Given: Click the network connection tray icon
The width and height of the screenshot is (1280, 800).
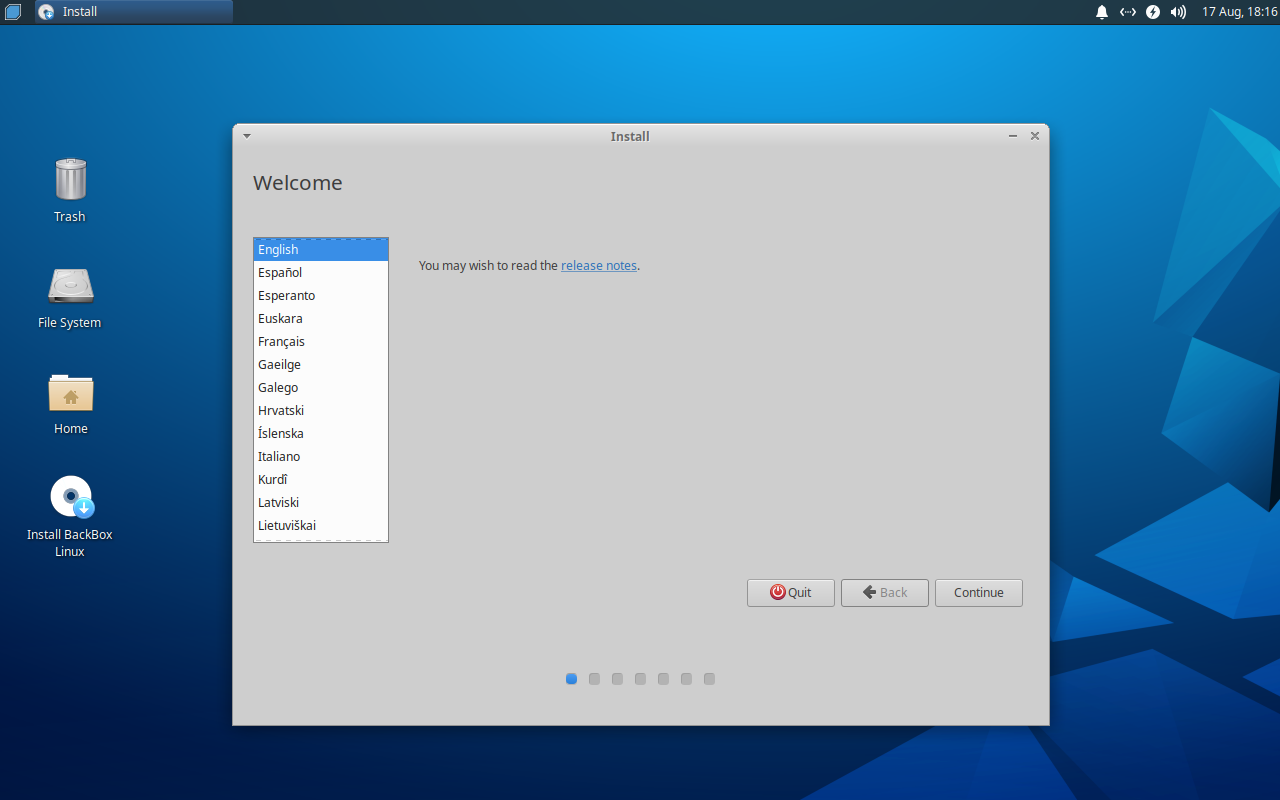Looking at the screenshot, I should pyautogui.click(x=1128, y=12).
